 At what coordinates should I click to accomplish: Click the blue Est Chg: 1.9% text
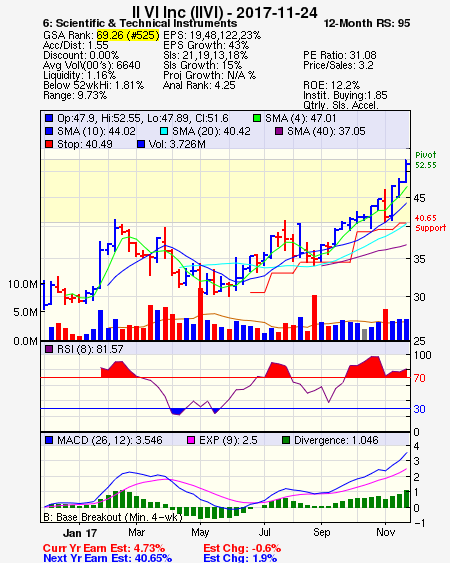(240, 558)
